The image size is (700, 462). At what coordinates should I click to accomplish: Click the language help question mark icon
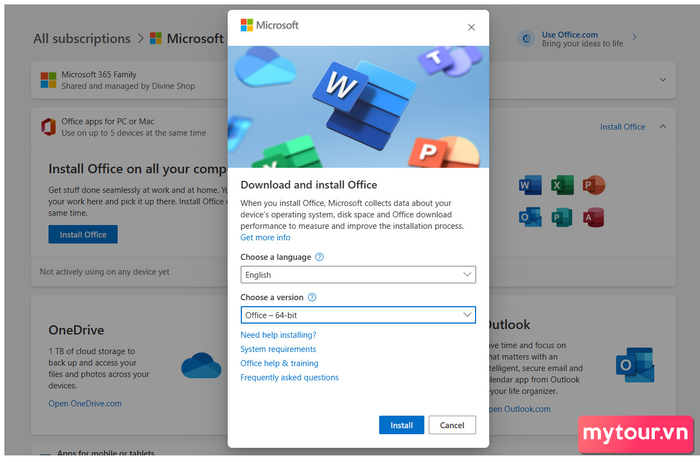coord(319,257)
